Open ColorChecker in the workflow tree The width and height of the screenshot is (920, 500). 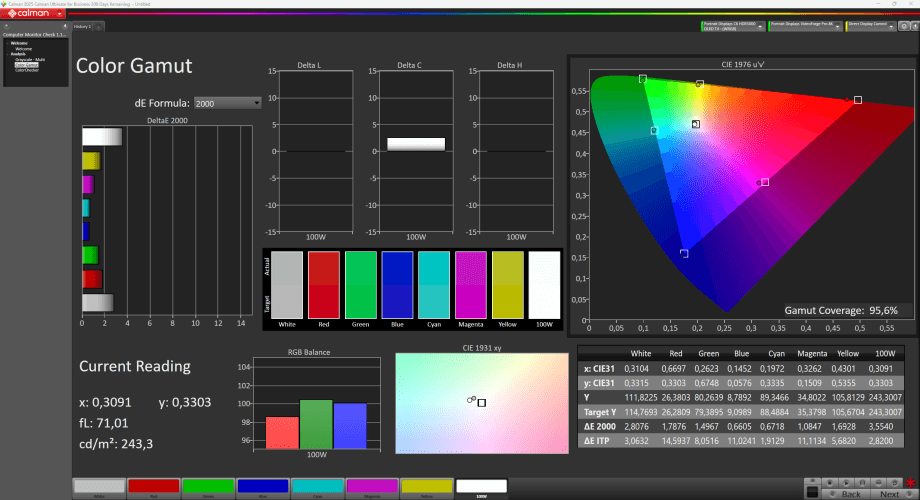(x=26, y=70)
